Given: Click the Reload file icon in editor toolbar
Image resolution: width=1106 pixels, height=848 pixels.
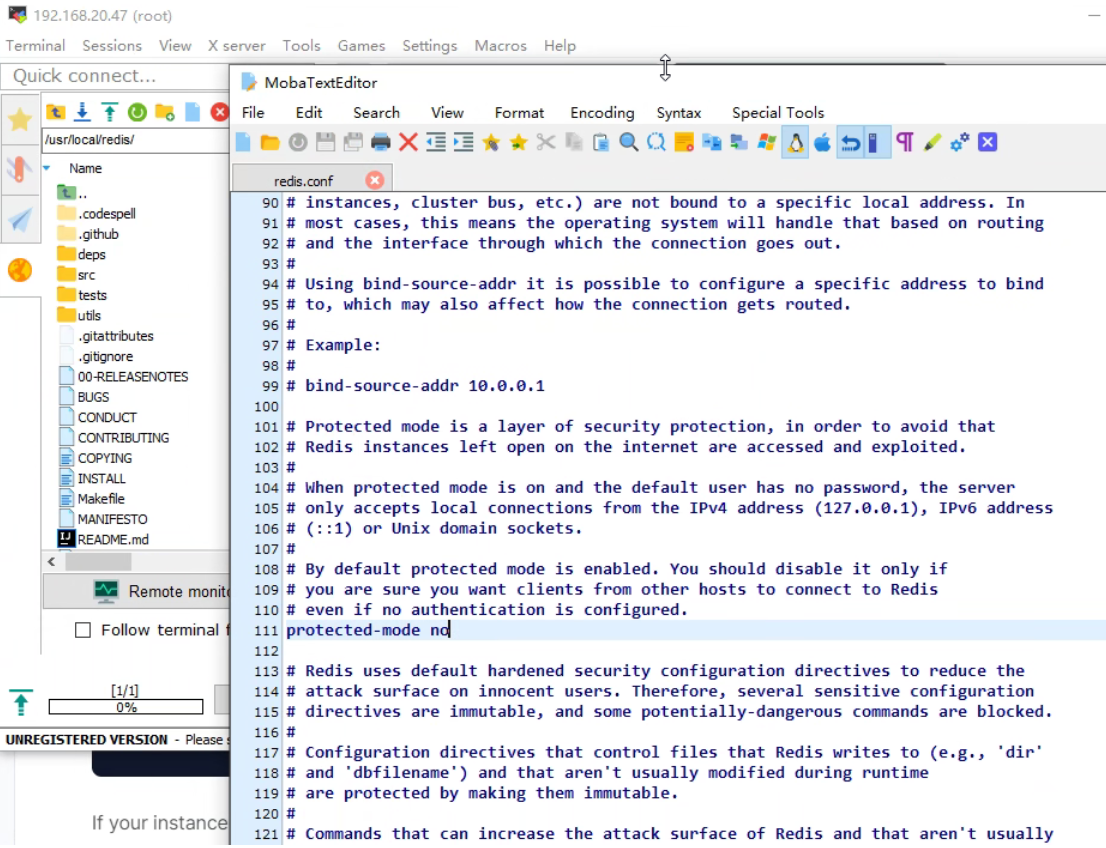Looking at the screenshot, I should (x=298, y=143).
